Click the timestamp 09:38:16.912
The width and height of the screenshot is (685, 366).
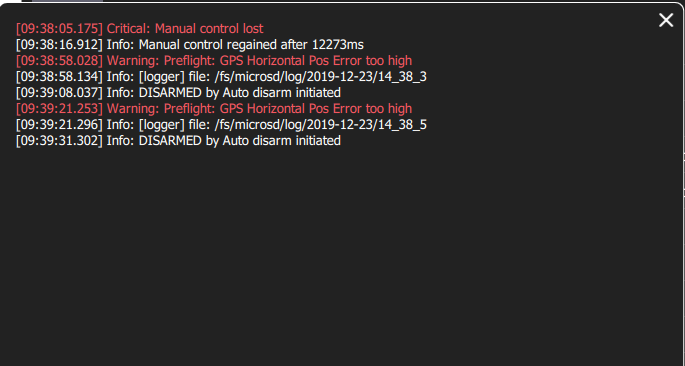click(59, 45)
